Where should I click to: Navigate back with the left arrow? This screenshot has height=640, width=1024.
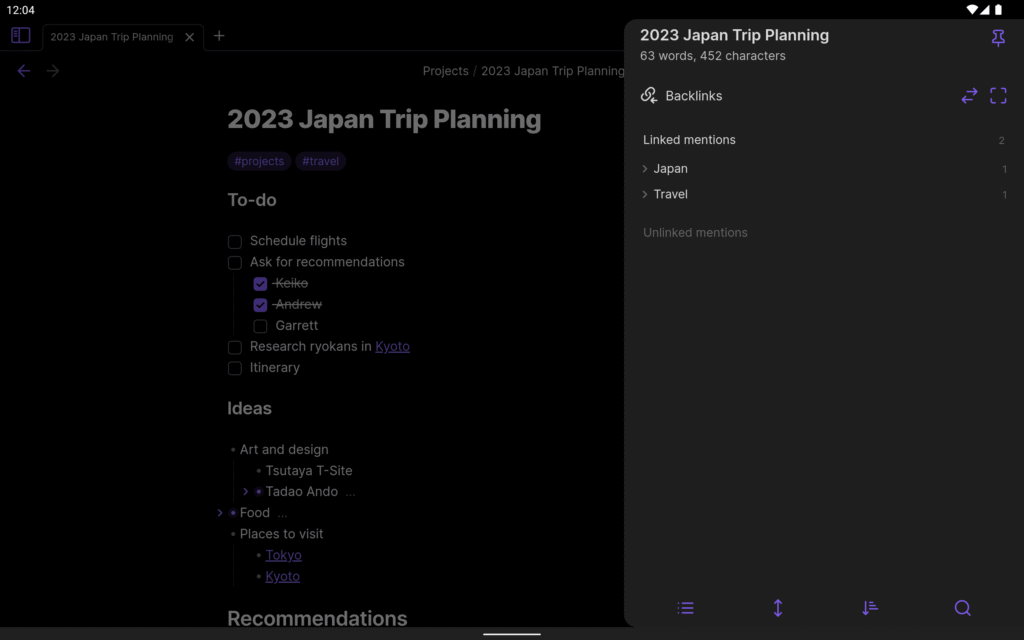(x=24, y=70)
